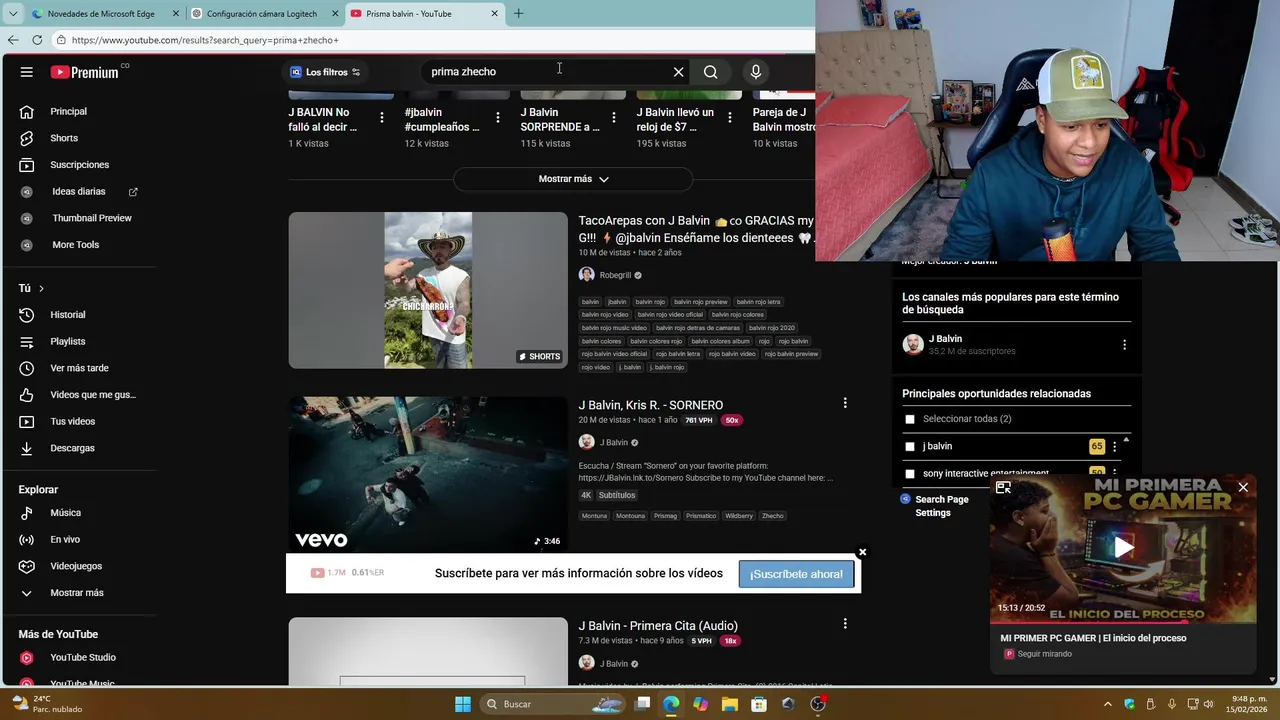Screen dimensions: 1280x720
Task: Play the MI PRIMER PC GAMER miniplayer
Action: click(1124, 547)
